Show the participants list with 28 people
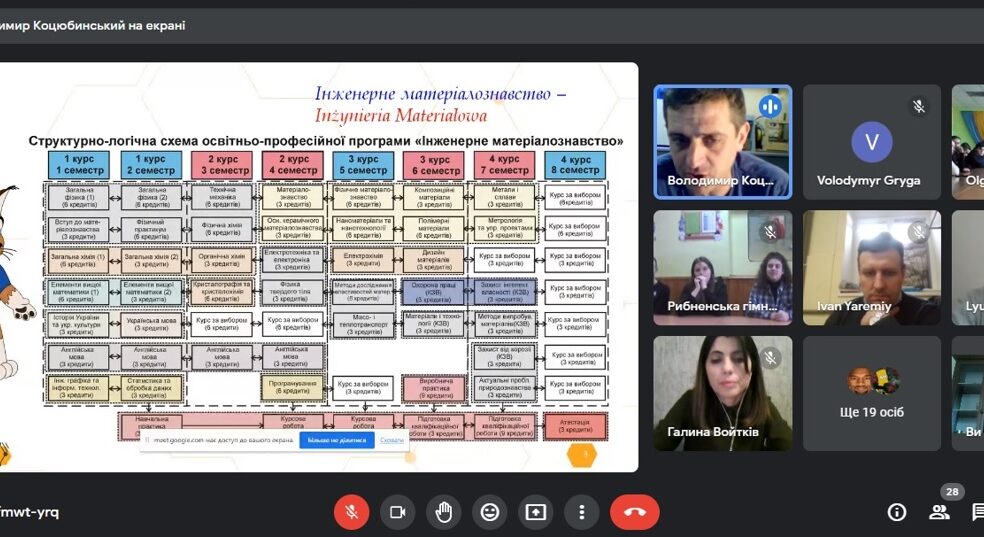This screenshot has height=537, width=984. tap(940, 512)
